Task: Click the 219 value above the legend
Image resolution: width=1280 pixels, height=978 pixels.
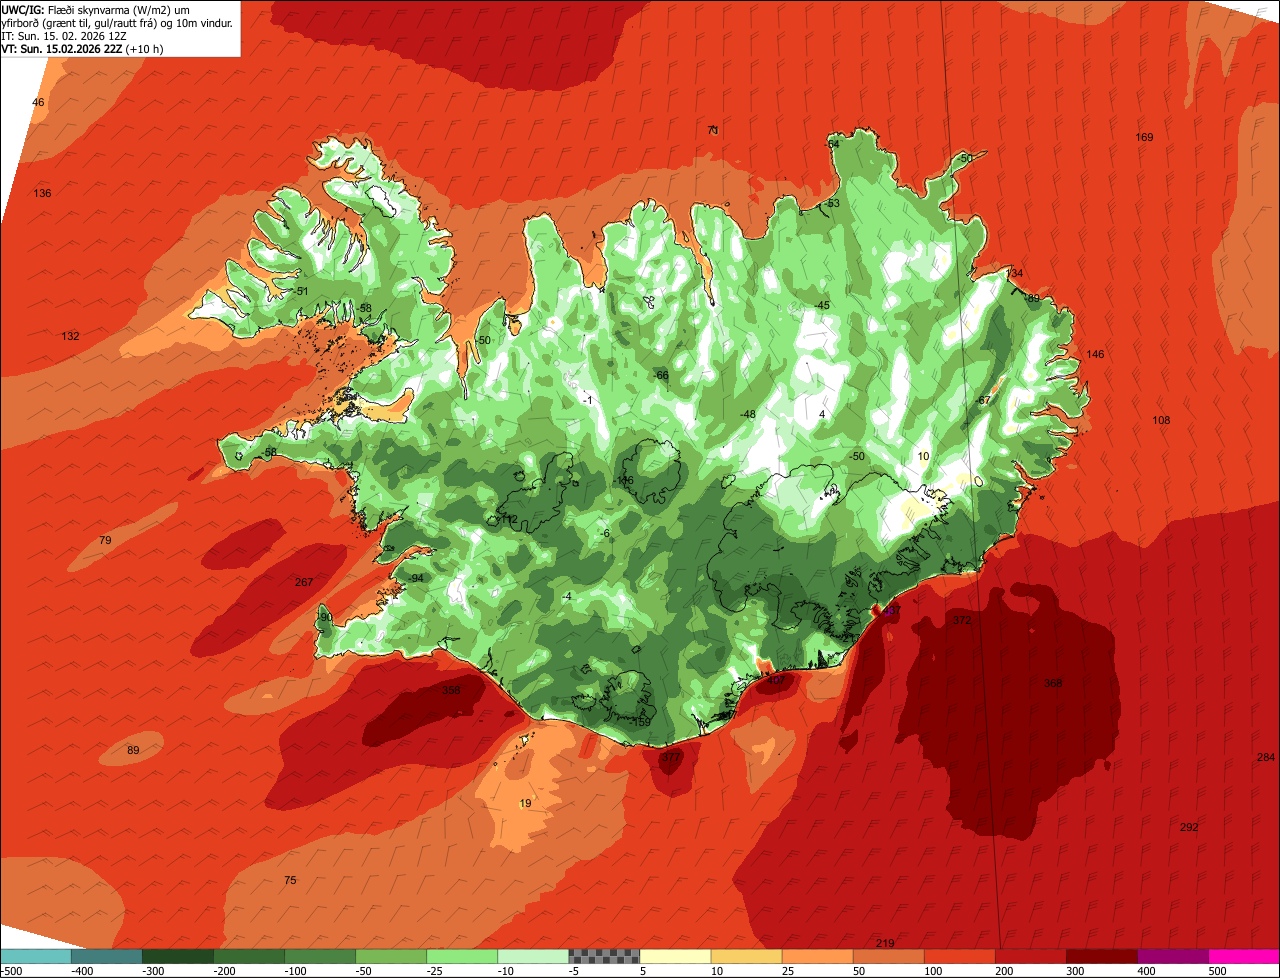Action: coord(885,943)
